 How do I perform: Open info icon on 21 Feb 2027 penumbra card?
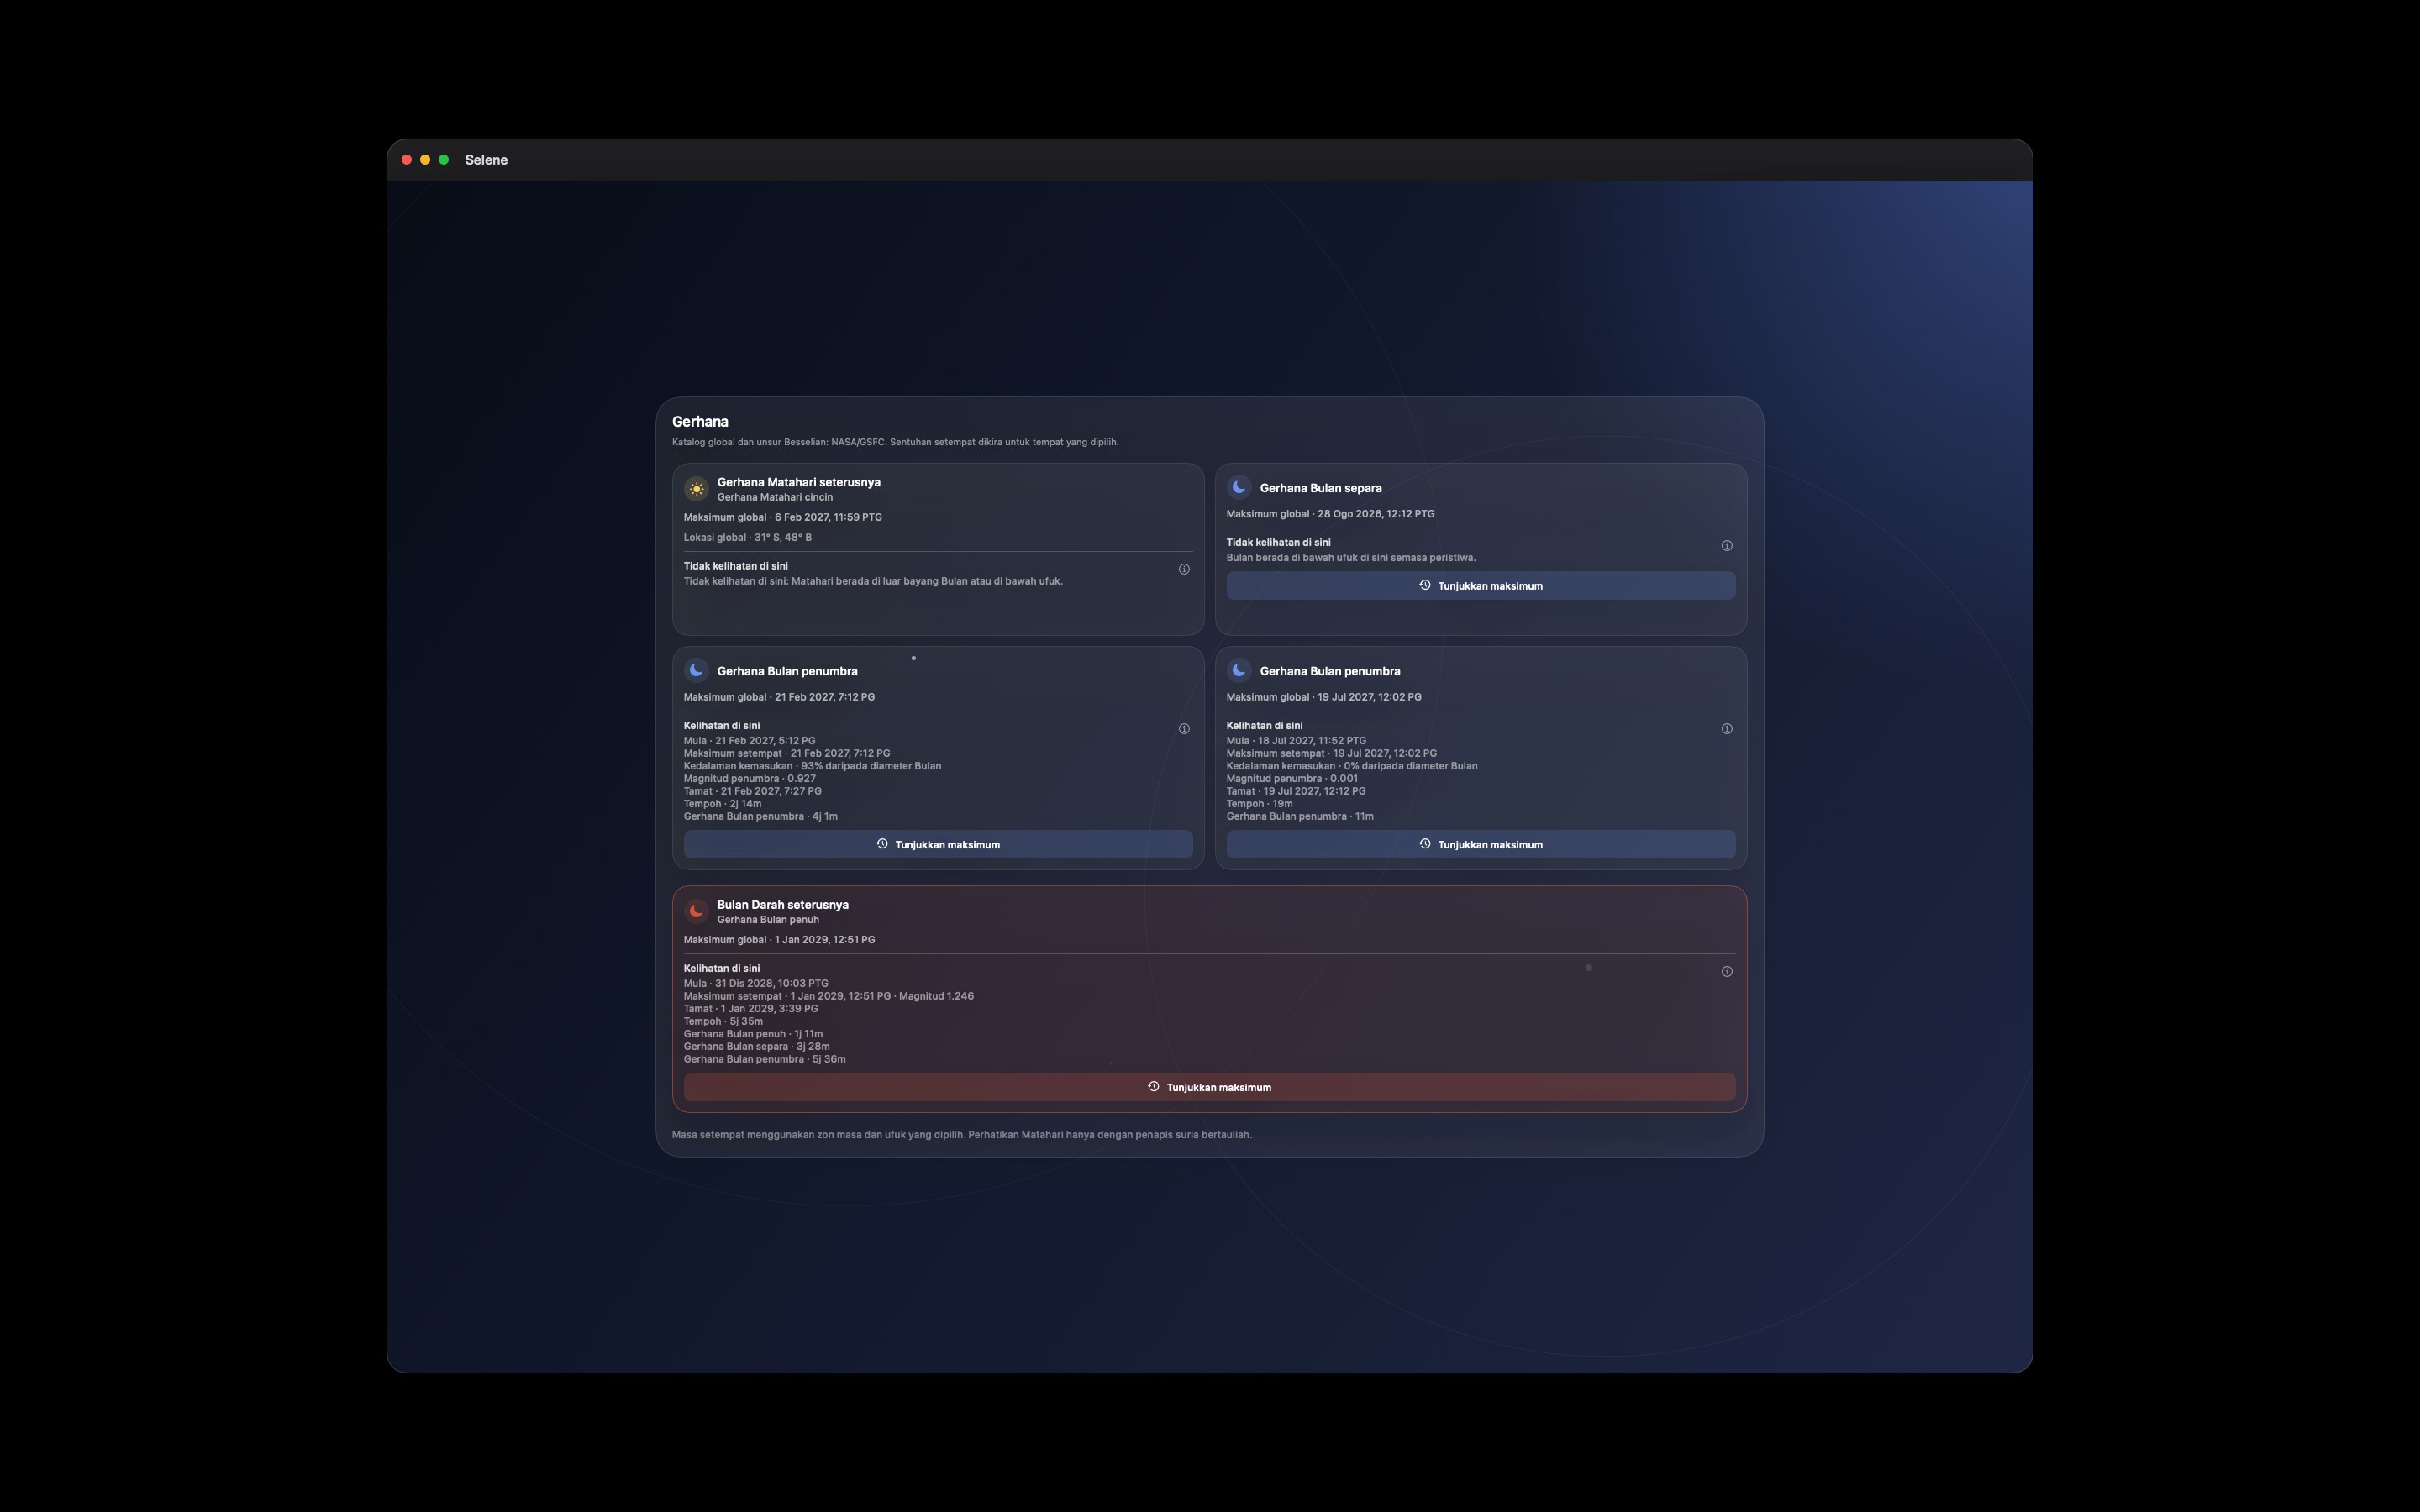coord(1184,729)
